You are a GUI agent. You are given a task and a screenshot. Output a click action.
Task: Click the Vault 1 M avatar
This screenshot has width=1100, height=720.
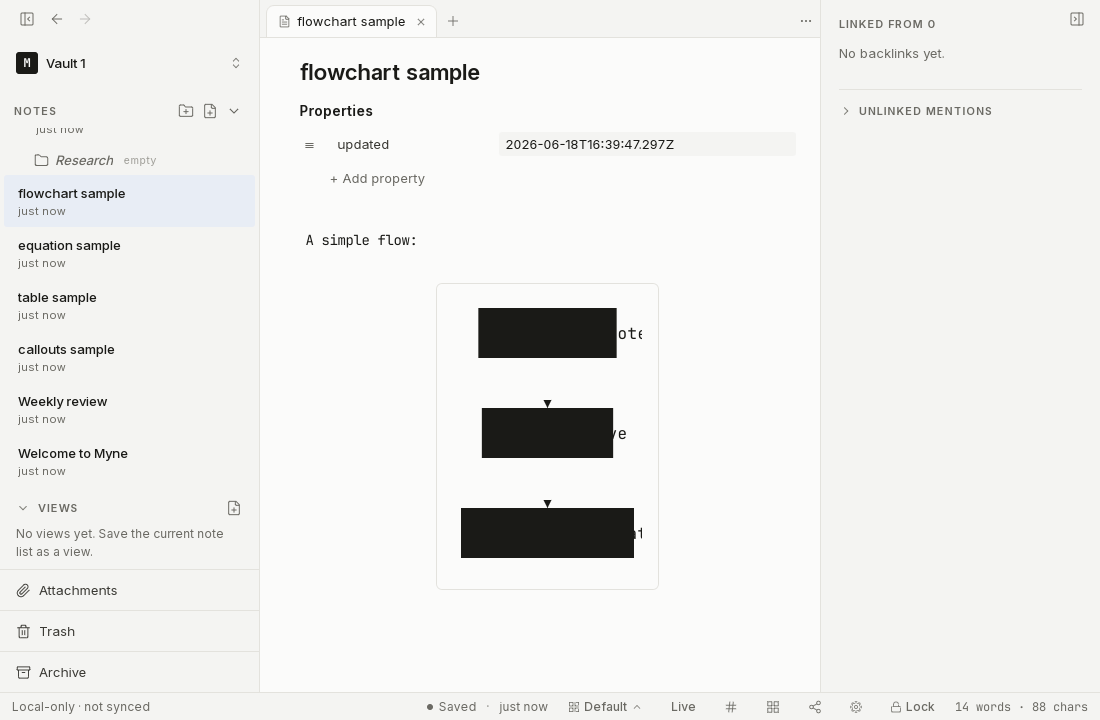tap(27, 63)
